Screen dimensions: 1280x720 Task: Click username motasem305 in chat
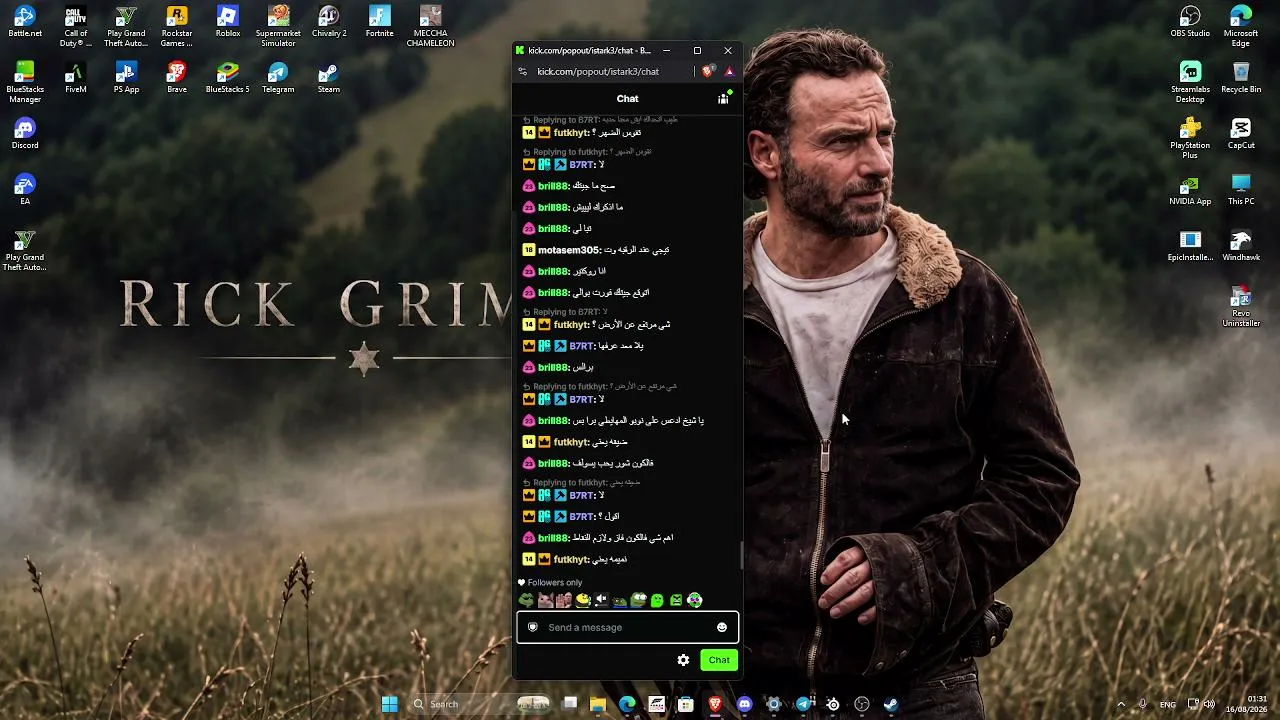point(569,250)
